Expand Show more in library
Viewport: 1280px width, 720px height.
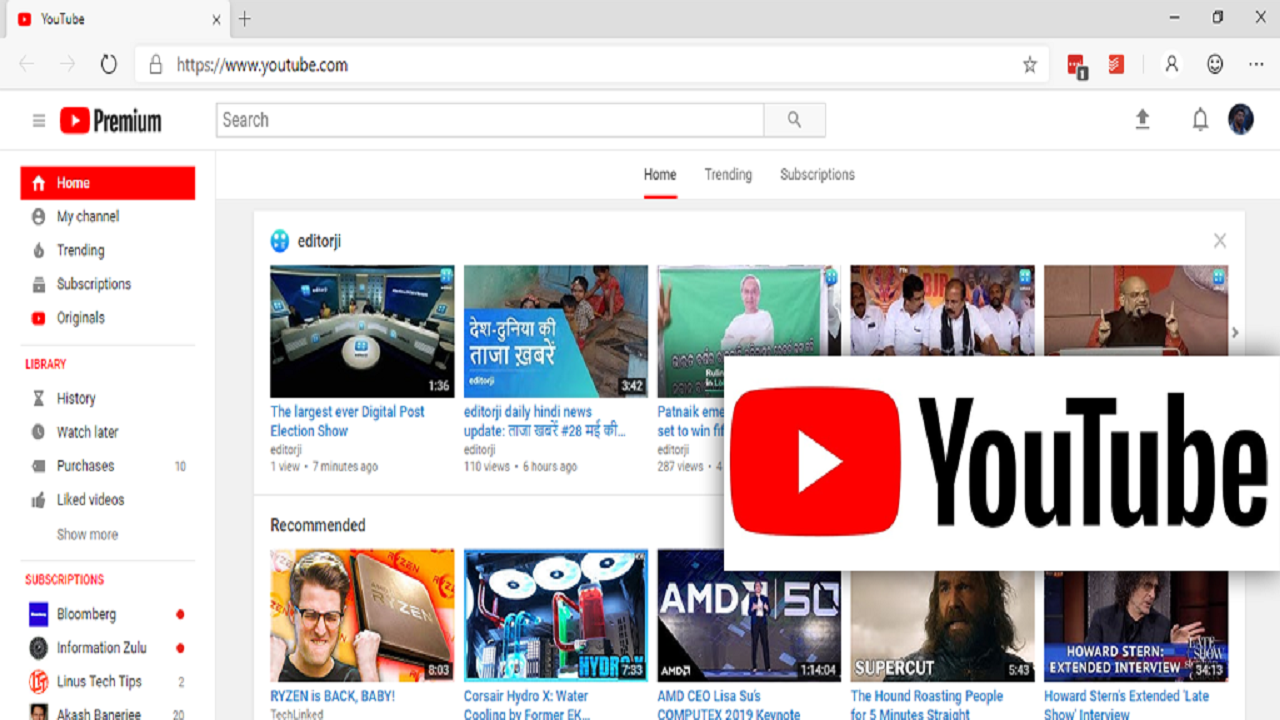pyautogui.click(x=87, y=534)
